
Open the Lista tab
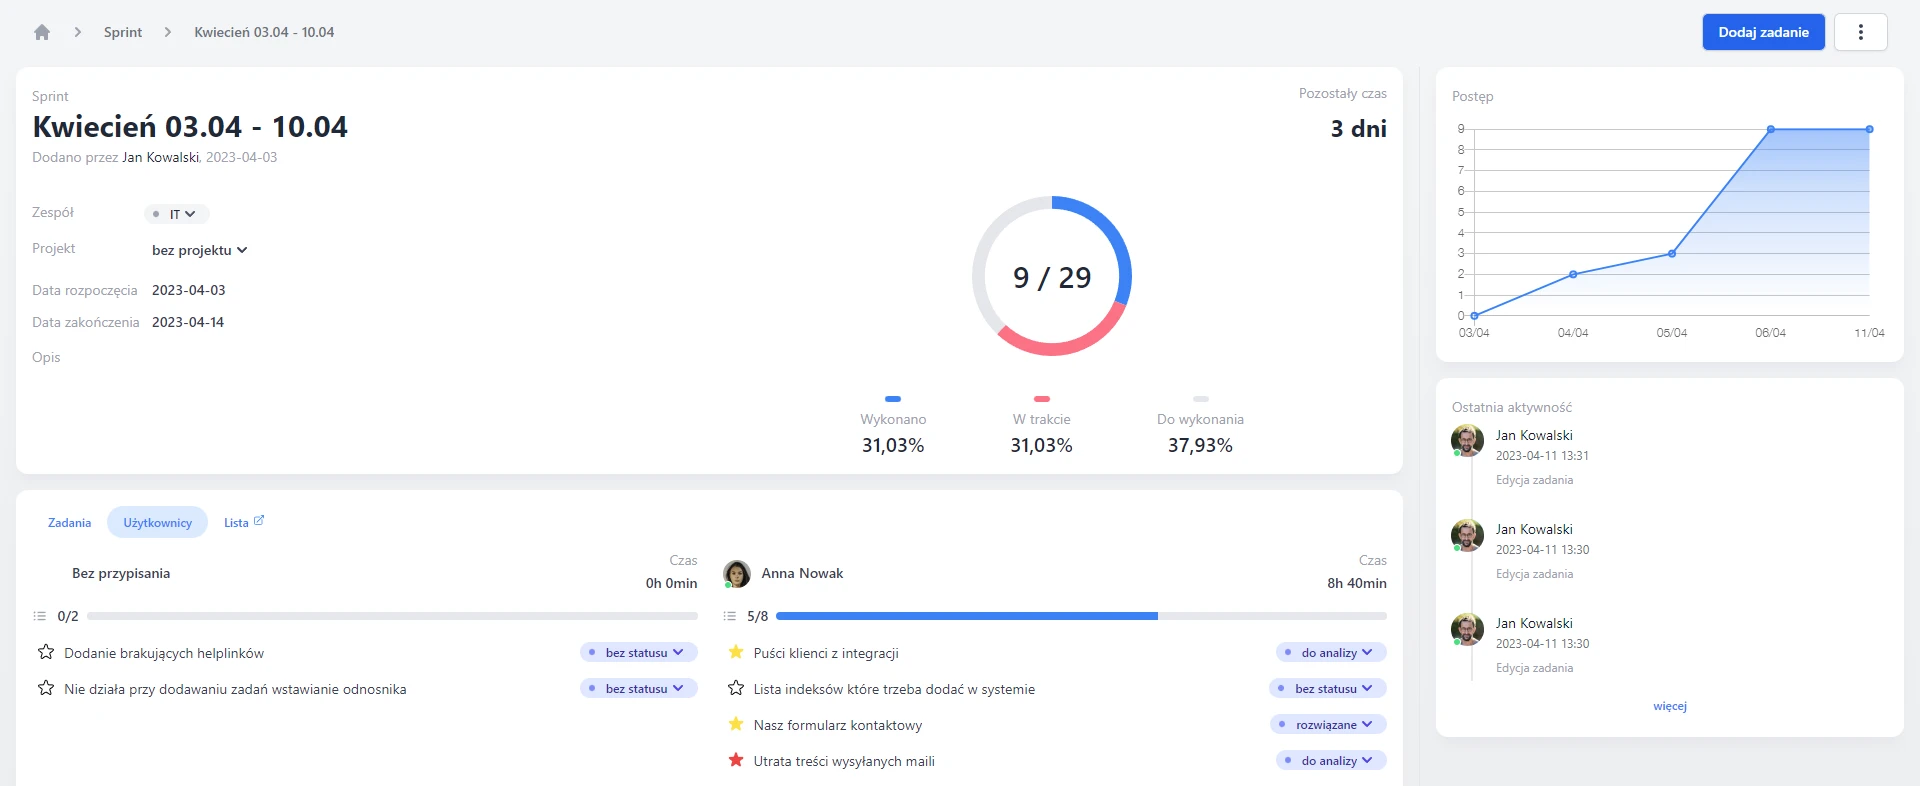tap(236, 522)
